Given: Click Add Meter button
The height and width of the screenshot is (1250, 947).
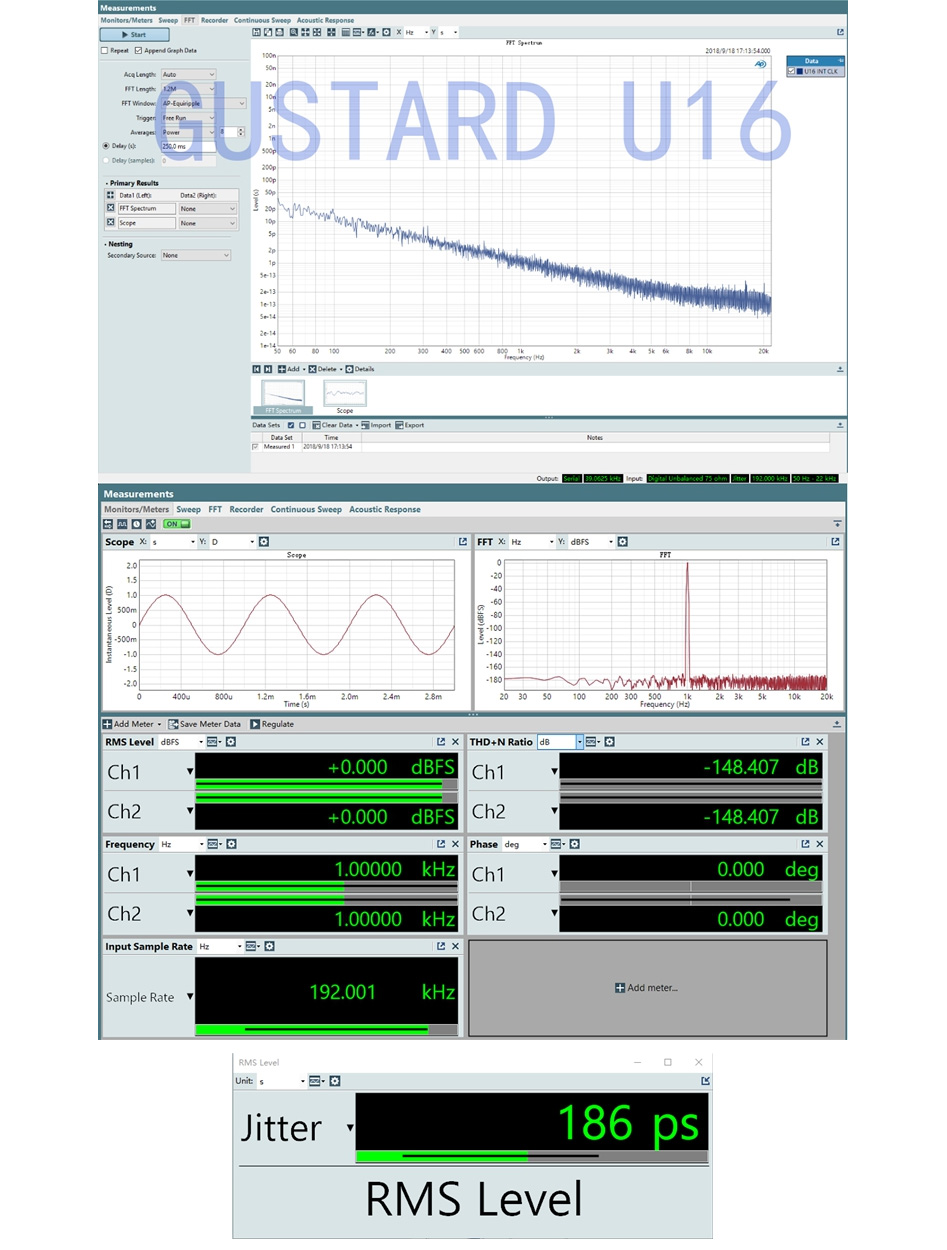Looking at the screenshot, I should tap(130, 724).
